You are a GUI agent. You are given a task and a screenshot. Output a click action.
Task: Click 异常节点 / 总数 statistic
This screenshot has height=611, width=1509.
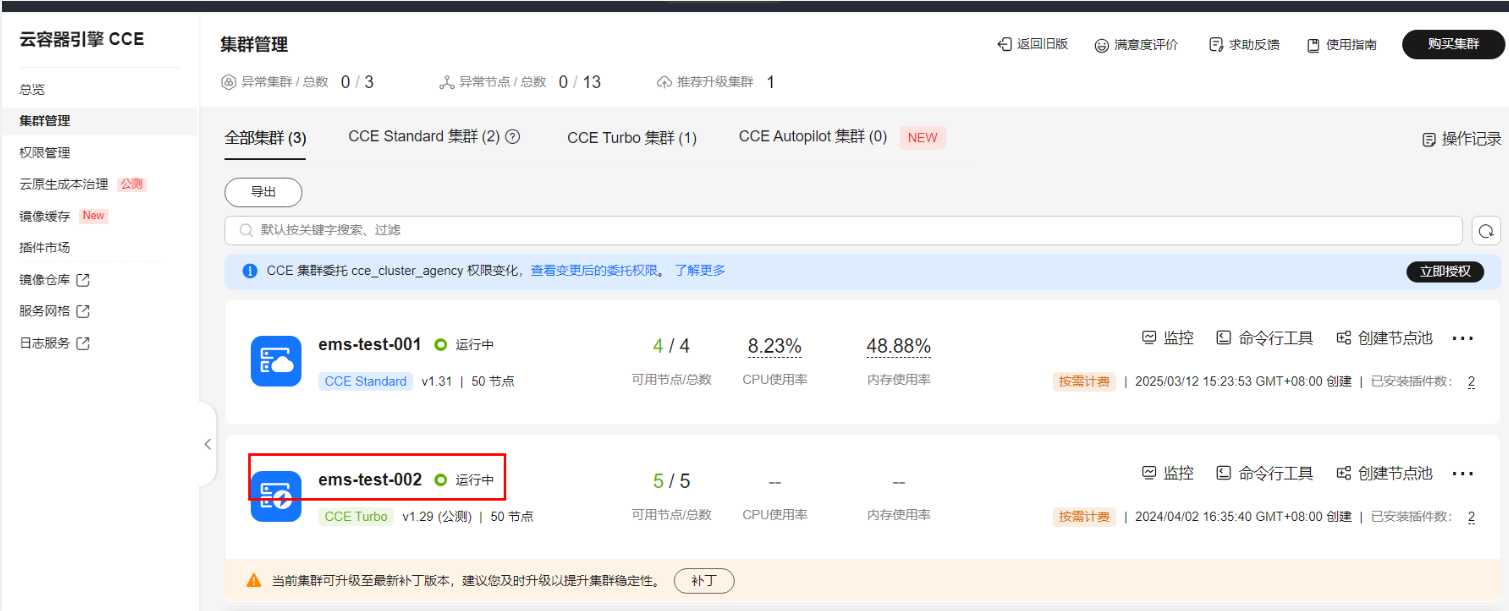(x=520, y=82)
